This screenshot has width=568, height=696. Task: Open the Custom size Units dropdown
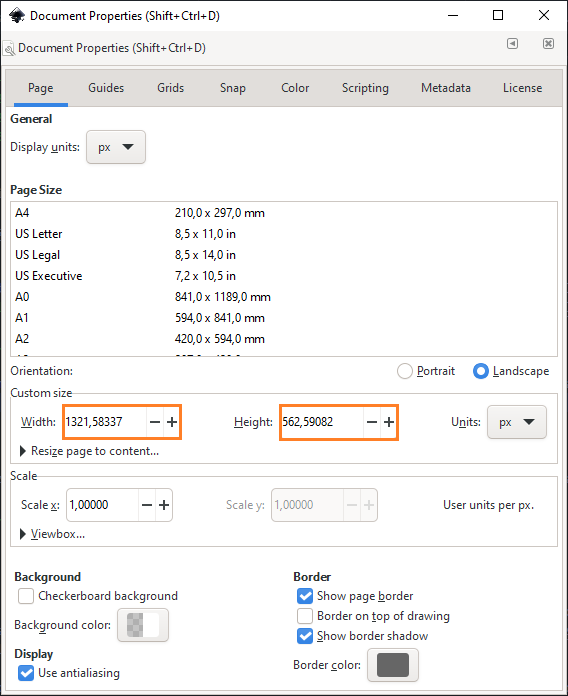[x=517, y=422]
